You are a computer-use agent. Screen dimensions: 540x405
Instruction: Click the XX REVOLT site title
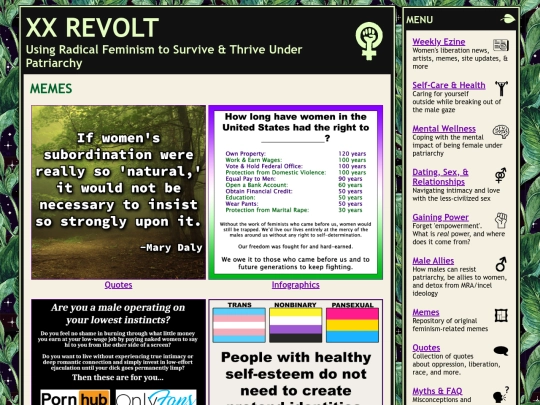coord(92,28)
